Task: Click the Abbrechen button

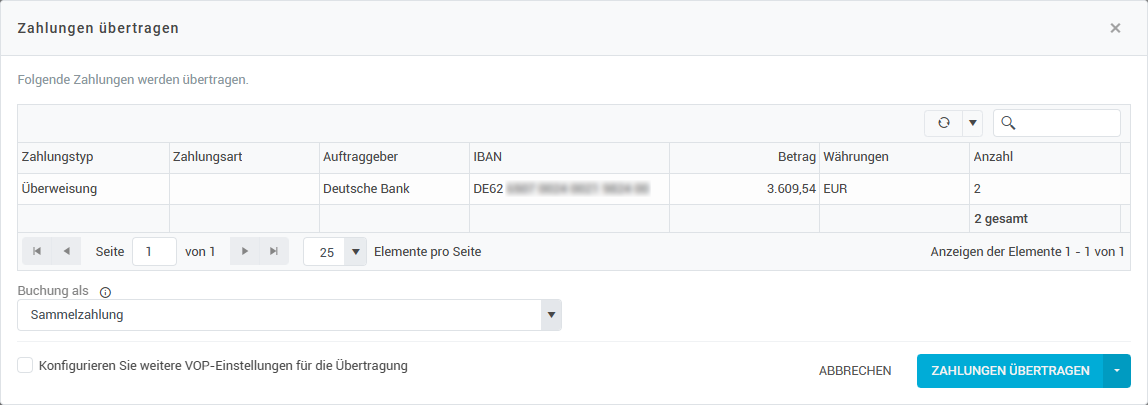Action: (855, 371)
